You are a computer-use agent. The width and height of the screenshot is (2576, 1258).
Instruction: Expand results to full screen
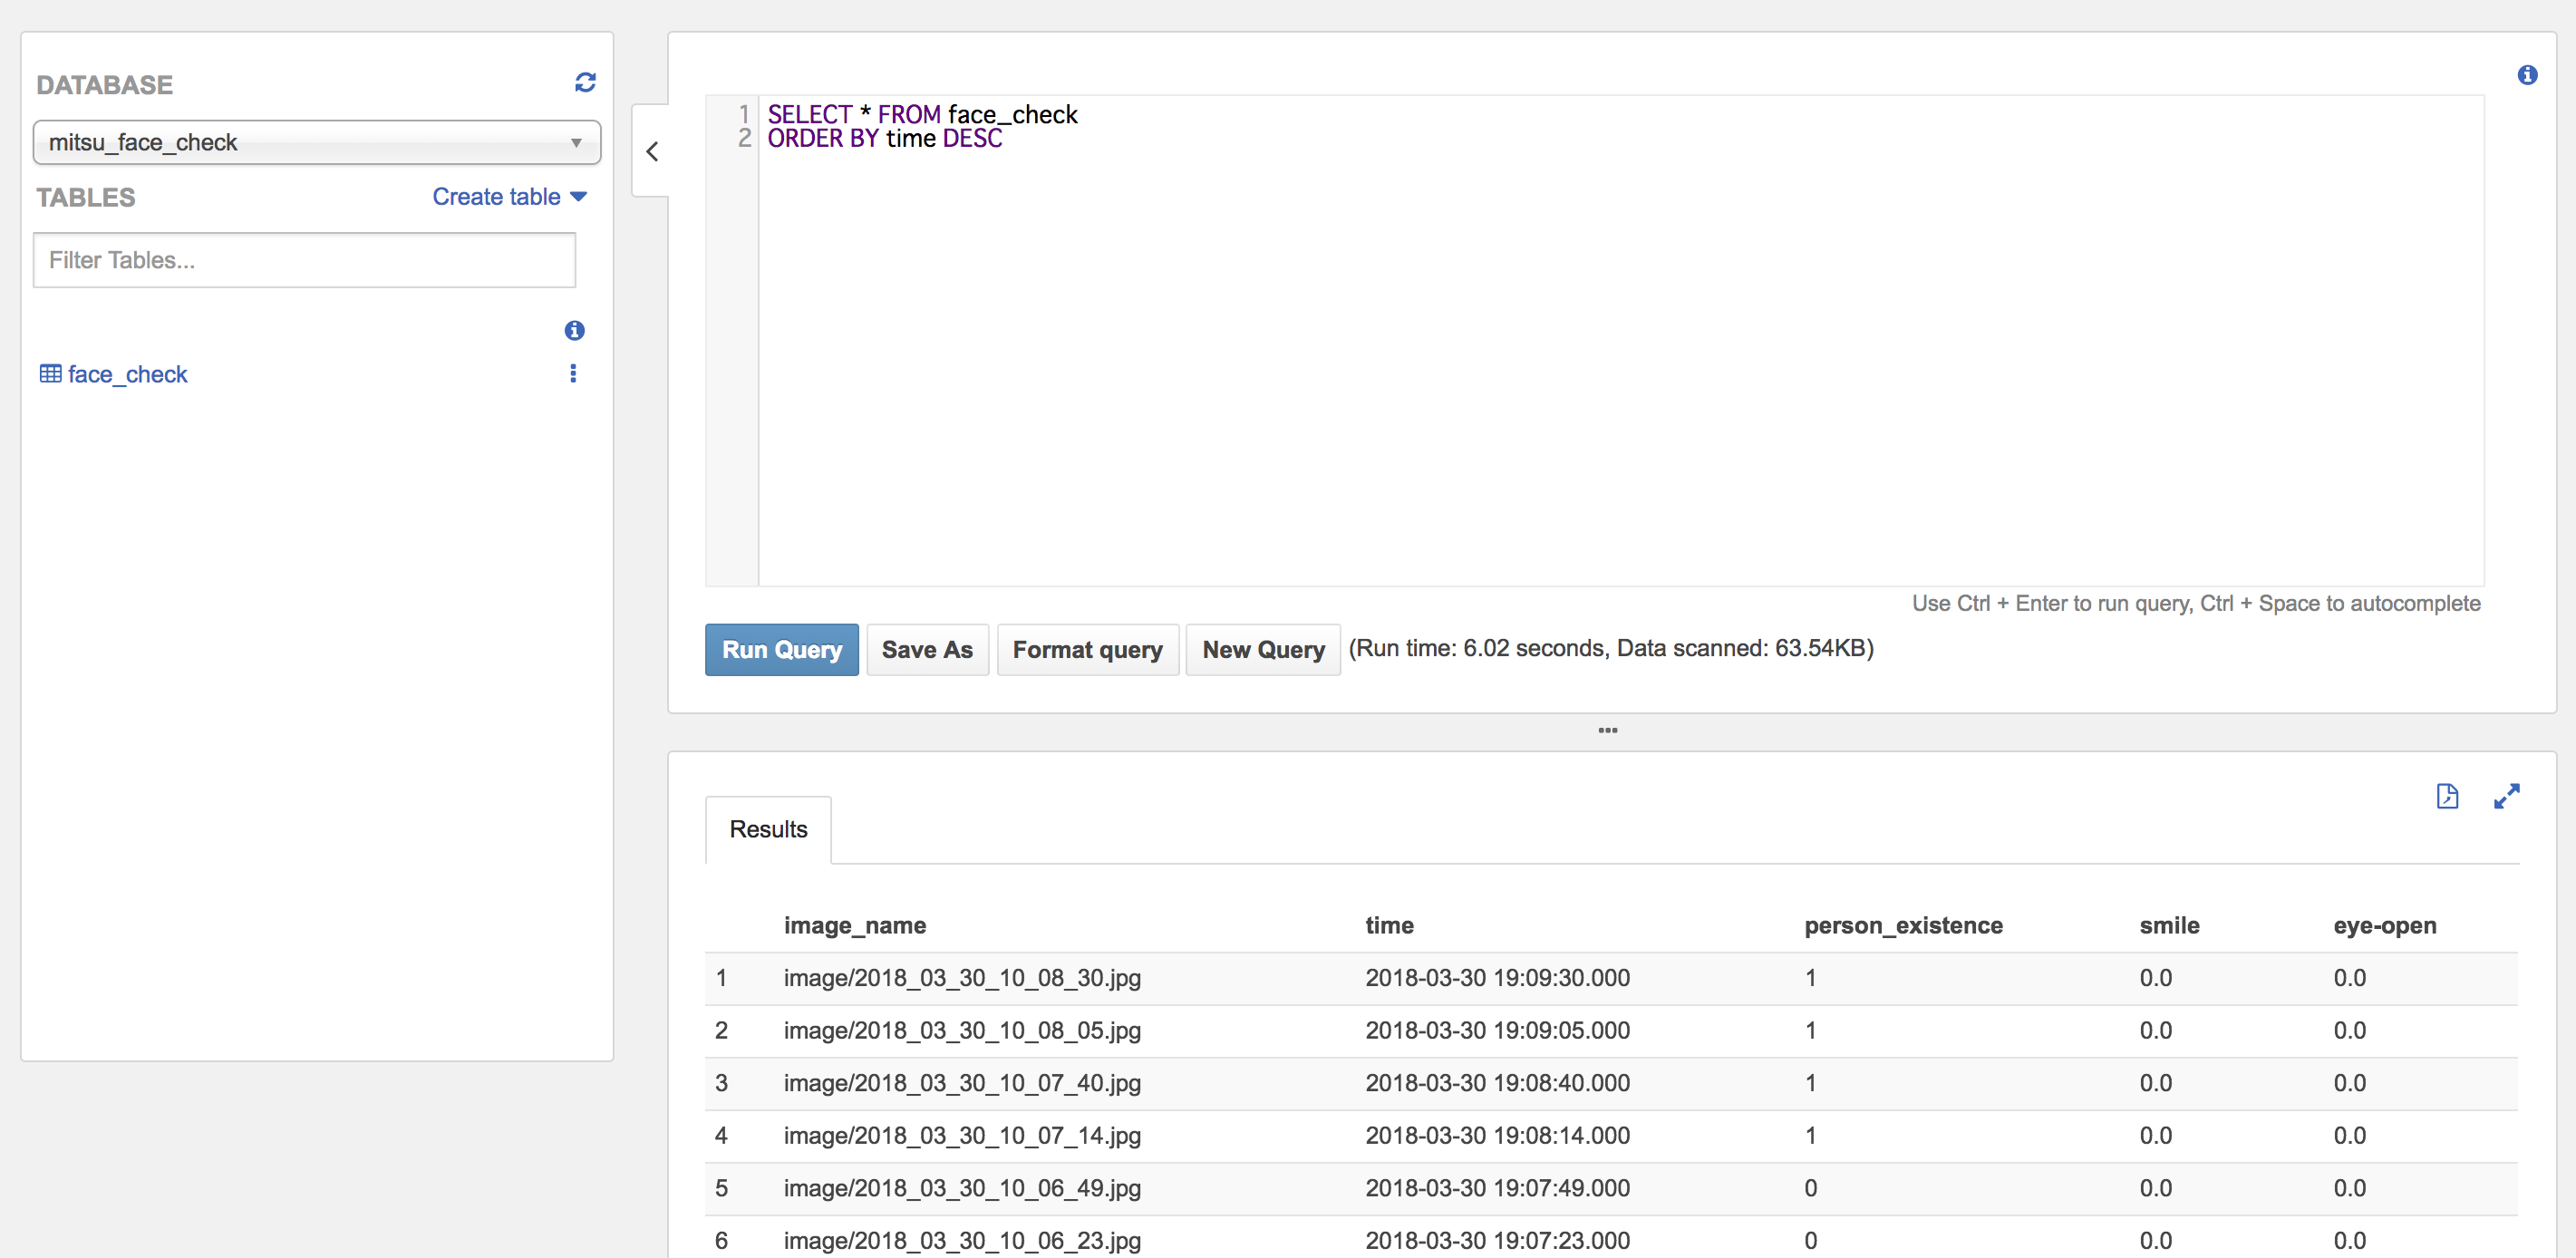pos(2506,796)
